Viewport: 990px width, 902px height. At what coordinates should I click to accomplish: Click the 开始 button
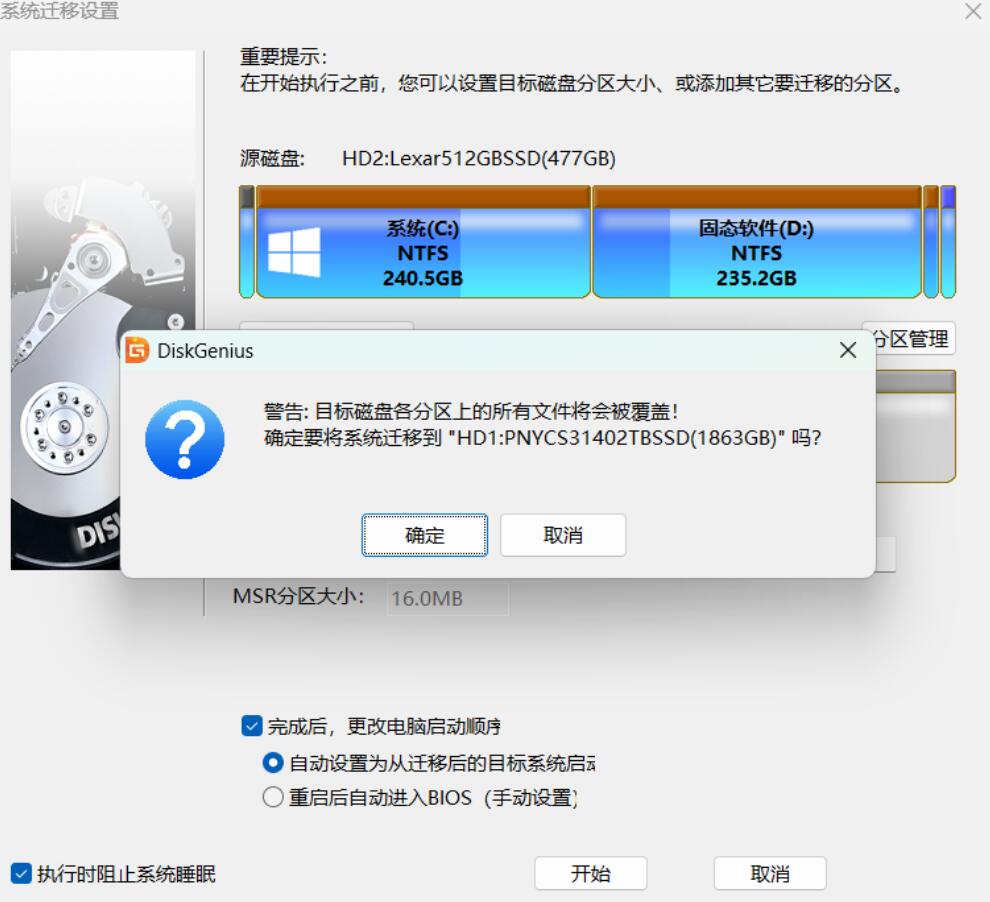pos(590,873)
